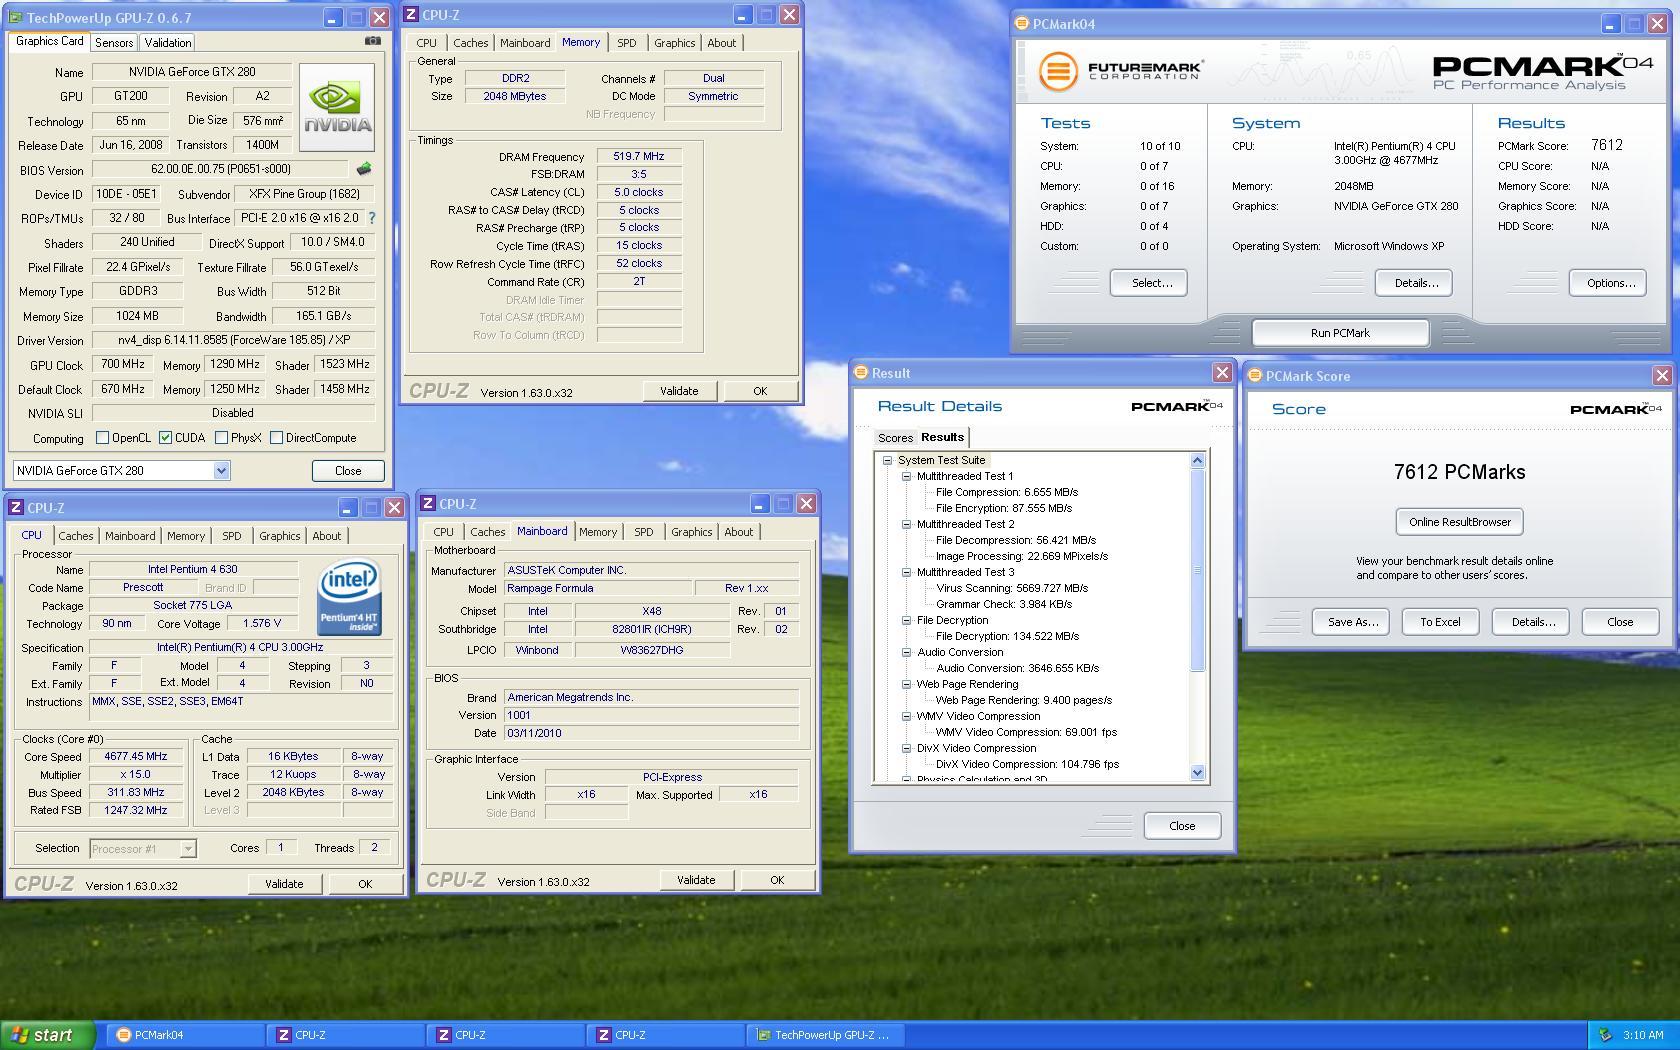The image size is (1680, 1050).
Task: Click the CPU-Z Mainboard window title icon
Action: (x=428, y=504)
